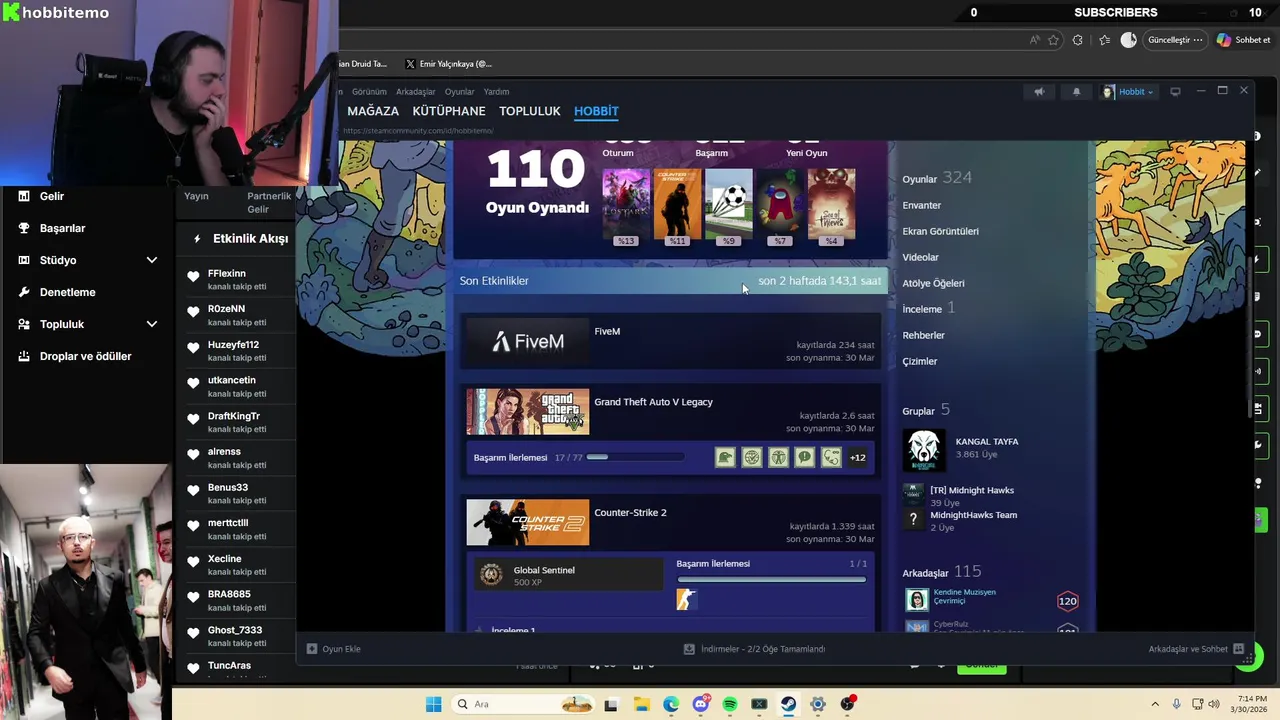Open [TR] Midnight Hawks group link
Viewport: 1280px width, 720px height.
(x=972, y=490)
